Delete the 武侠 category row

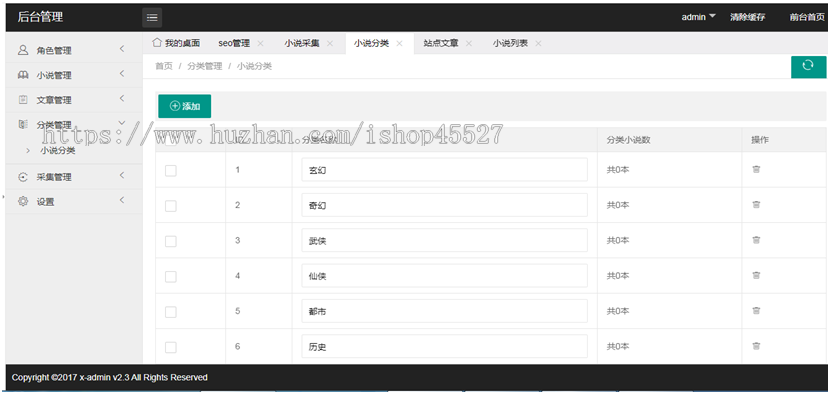[x=756, y=240]
